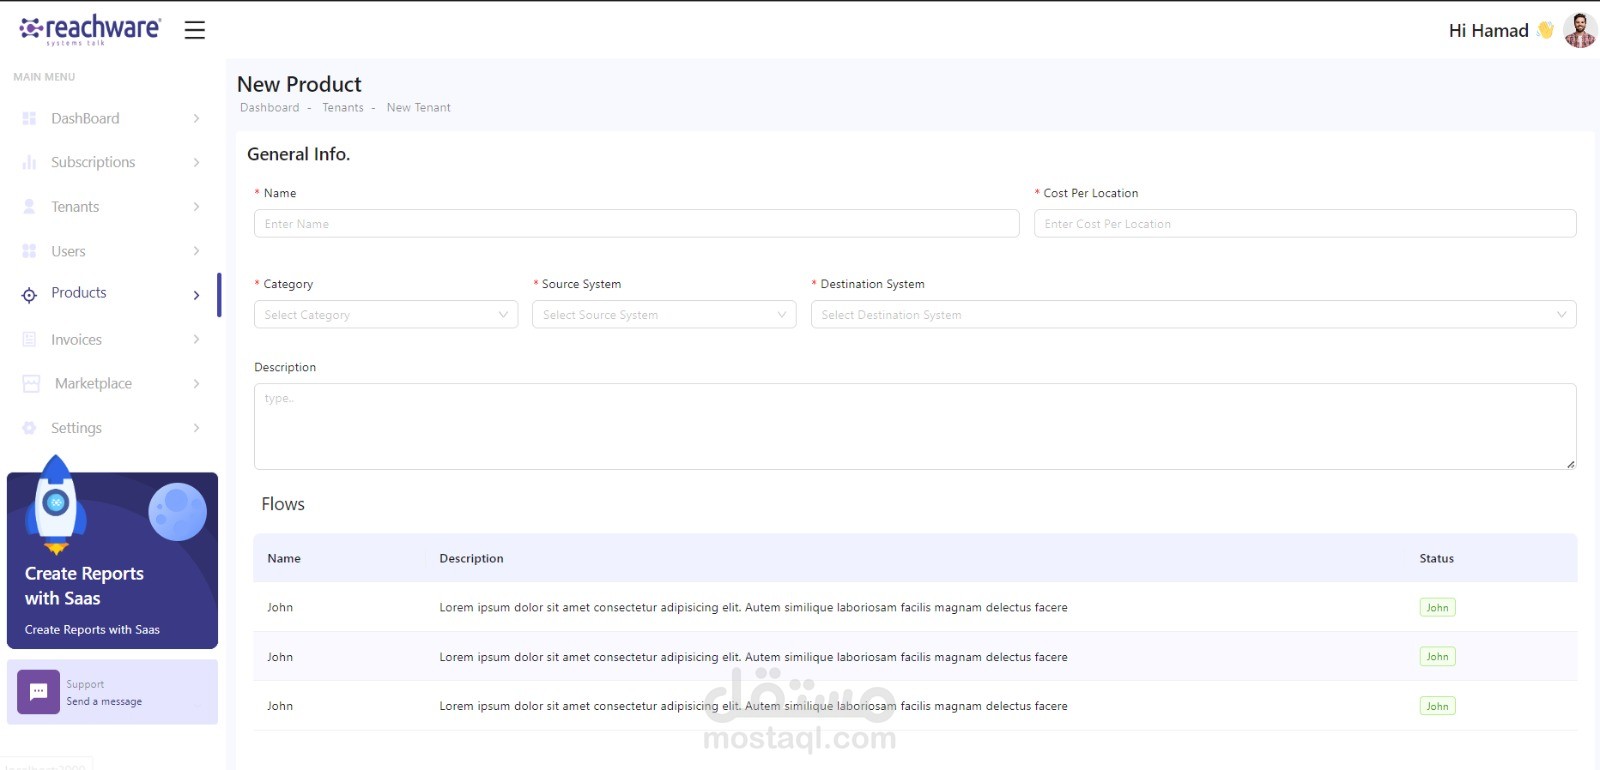
Task: Click the Settings gear icon
Action: [x=29, y=428]
